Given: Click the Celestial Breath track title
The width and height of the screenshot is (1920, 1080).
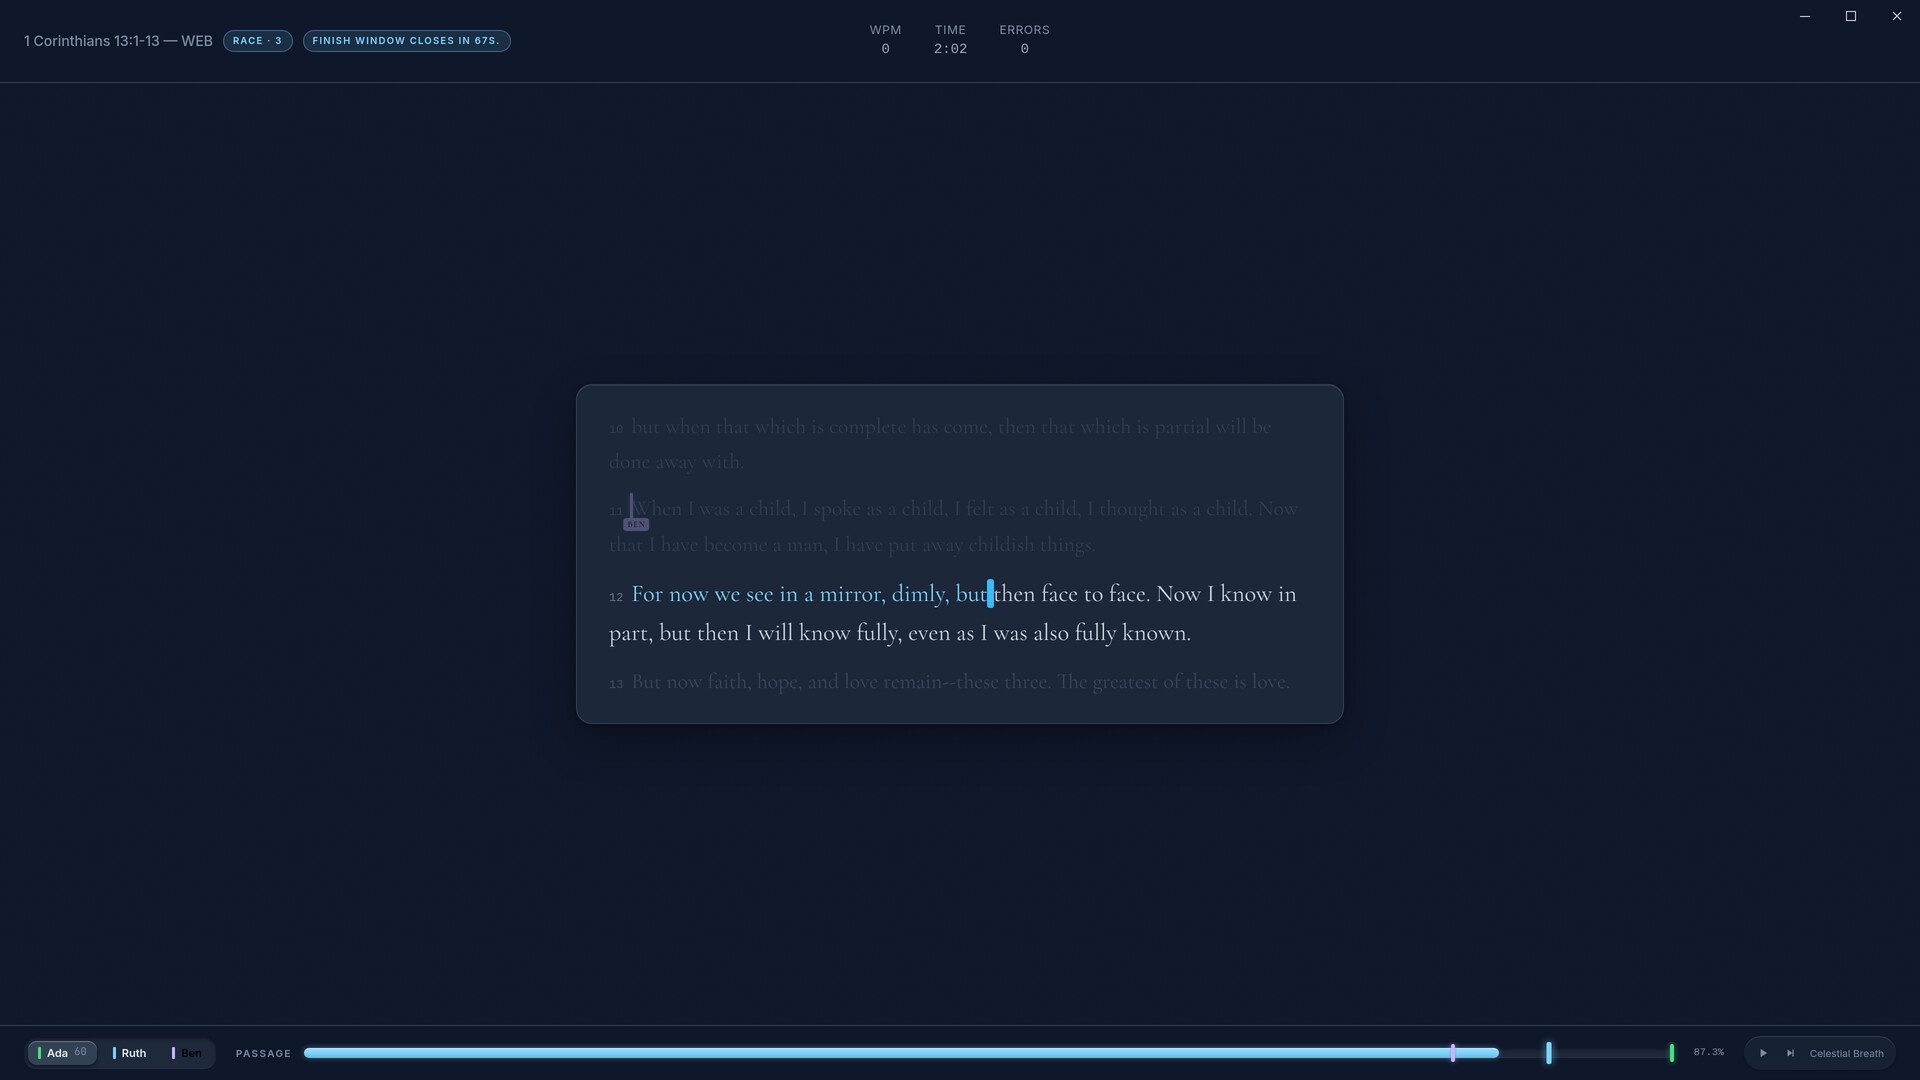Looking at the screenshot, I should pyautogui.click(x=1846, y=1053).
